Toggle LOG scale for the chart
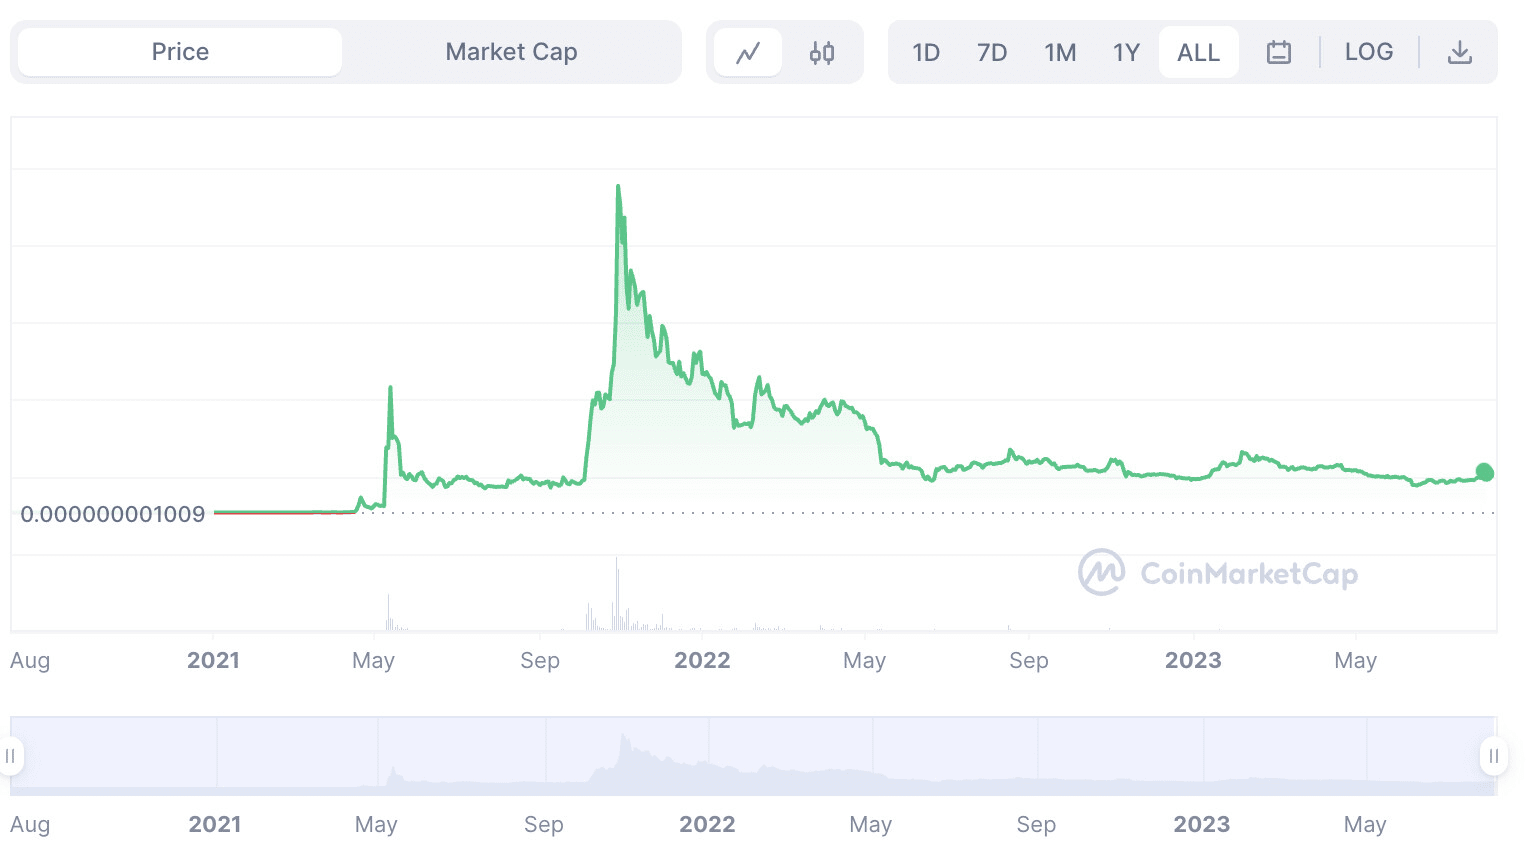 (x=1369, y=51)
